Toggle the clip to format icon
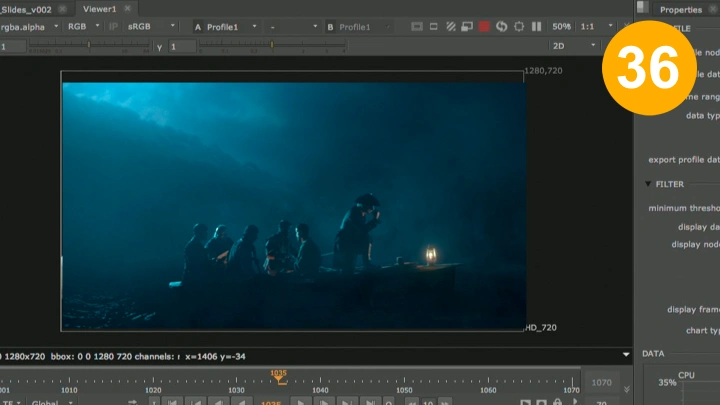The image size is (720, 405). (416, 27)
